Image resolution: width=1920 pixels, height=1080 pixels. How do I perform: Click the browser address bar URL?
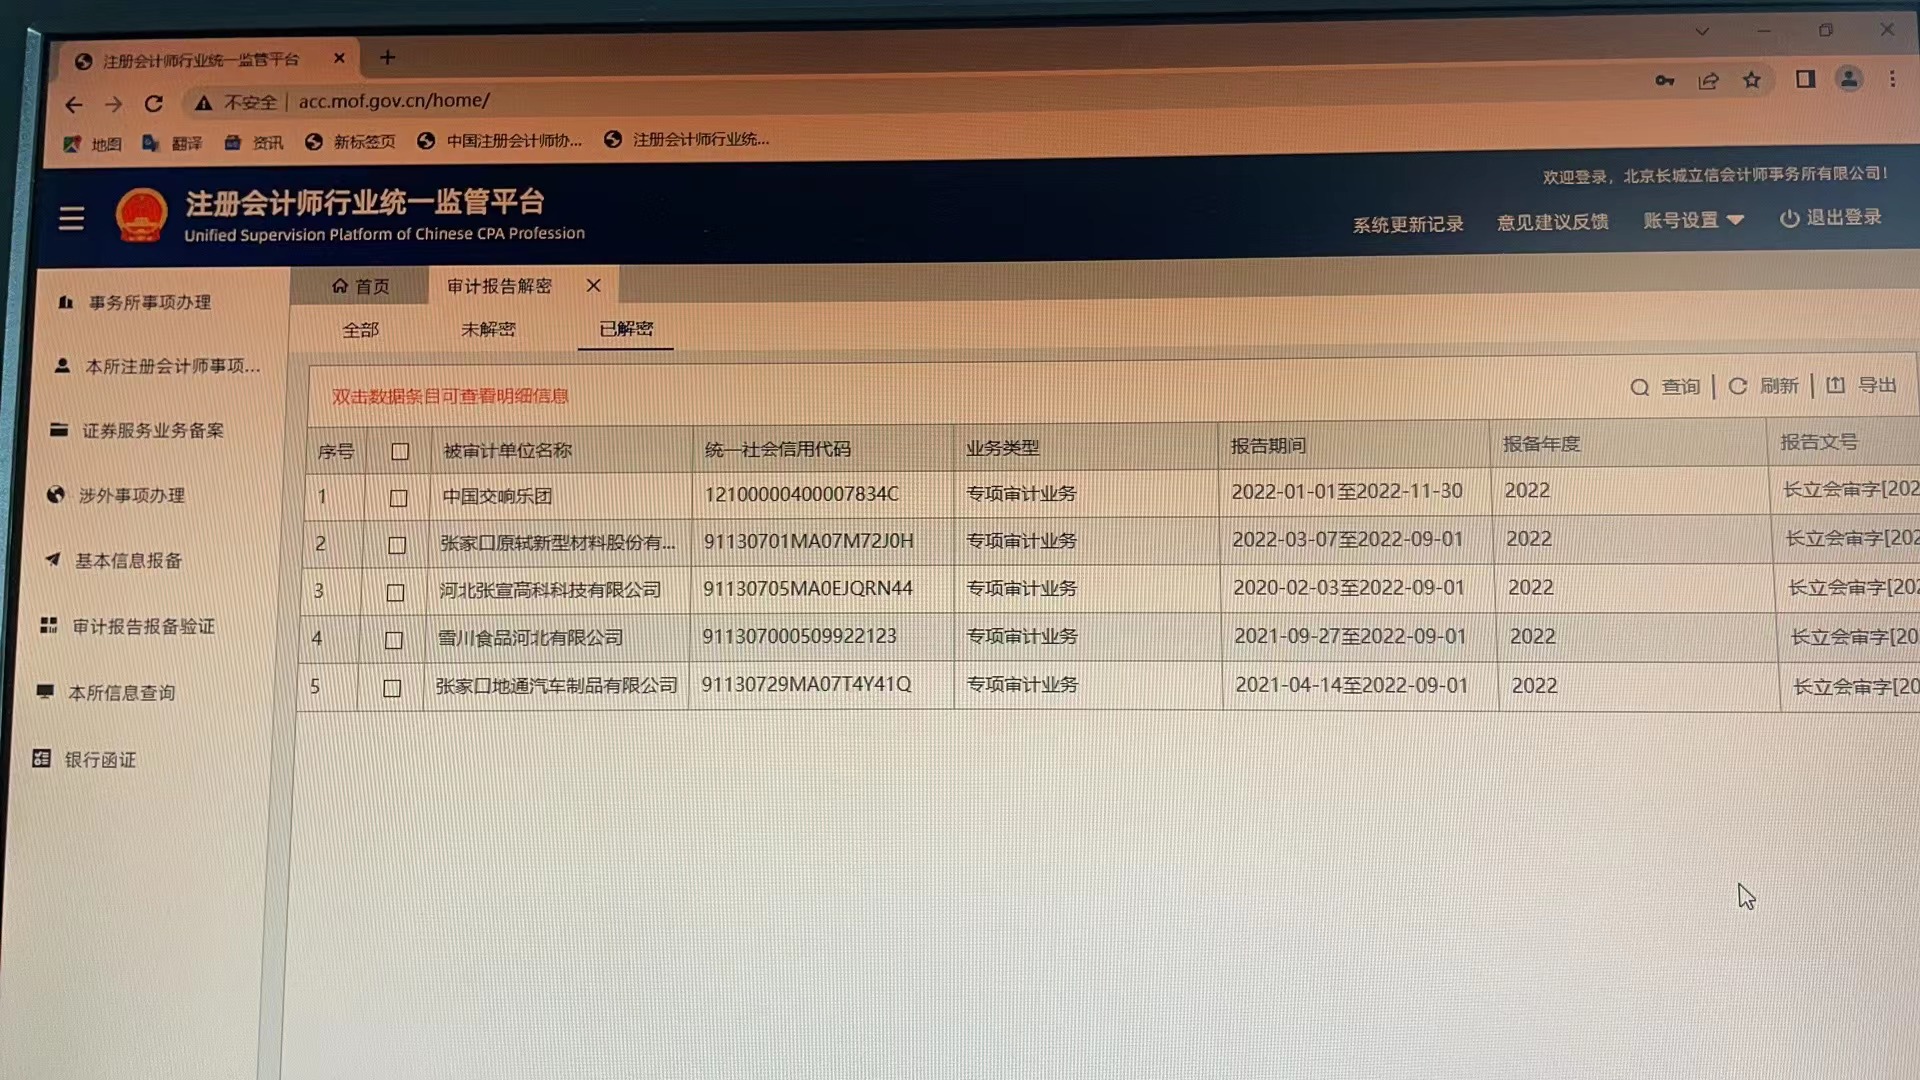394,101
